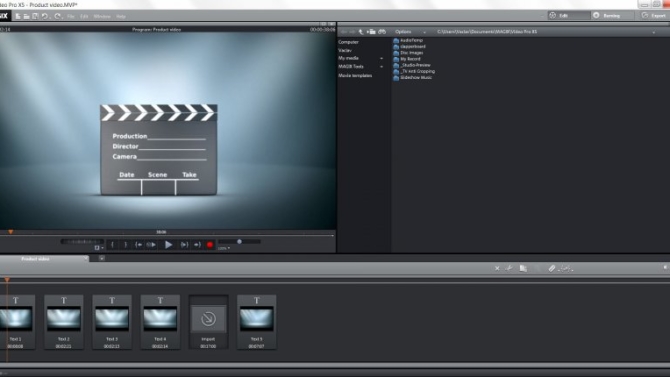Screen dimensions: 670x377
Task: Open the Window menu
Action: (102, 16)
